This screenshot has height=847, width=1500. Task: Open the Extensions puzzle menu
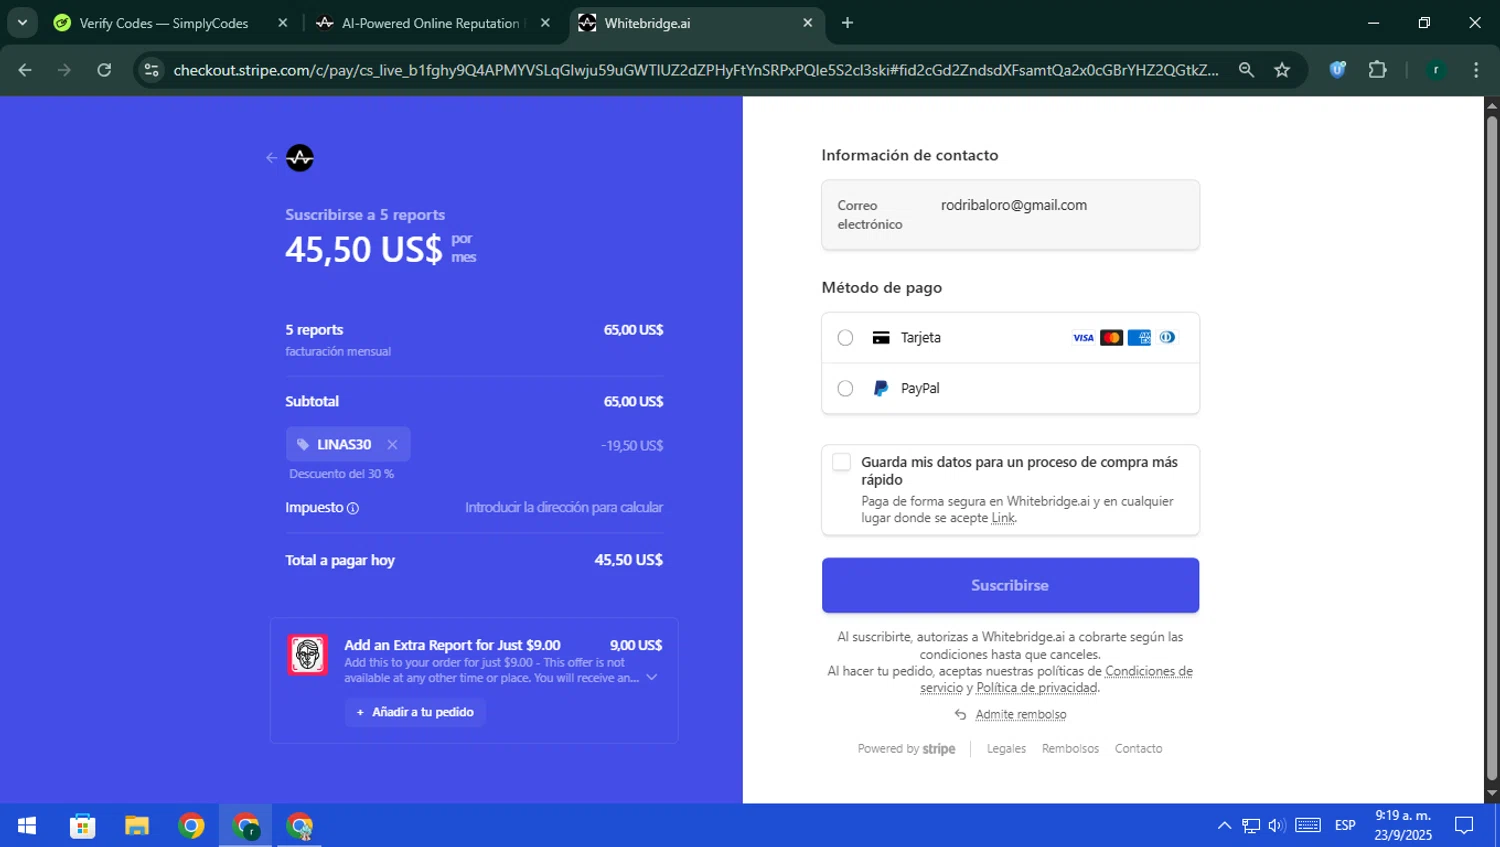(x=1377, y=70)
